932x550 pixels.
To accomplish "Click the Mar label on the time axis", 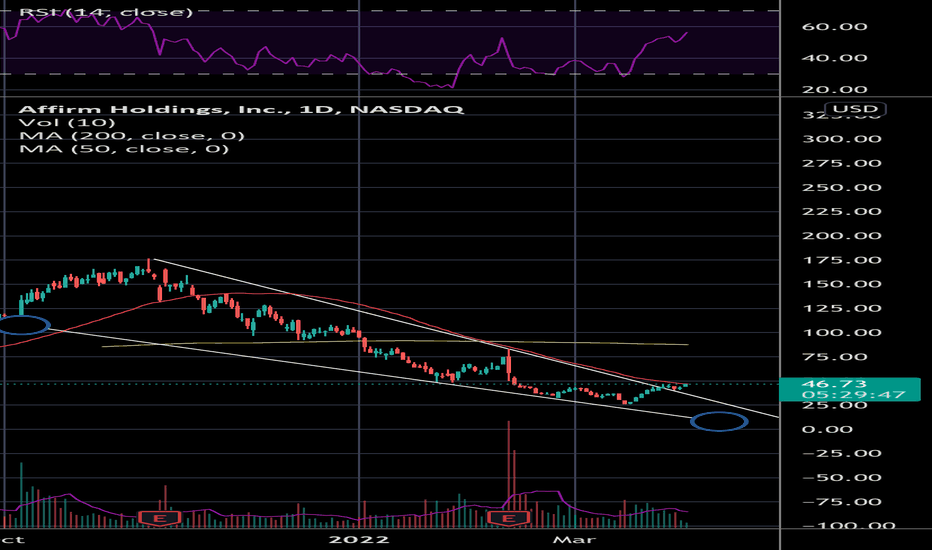I will click(574, 540).
